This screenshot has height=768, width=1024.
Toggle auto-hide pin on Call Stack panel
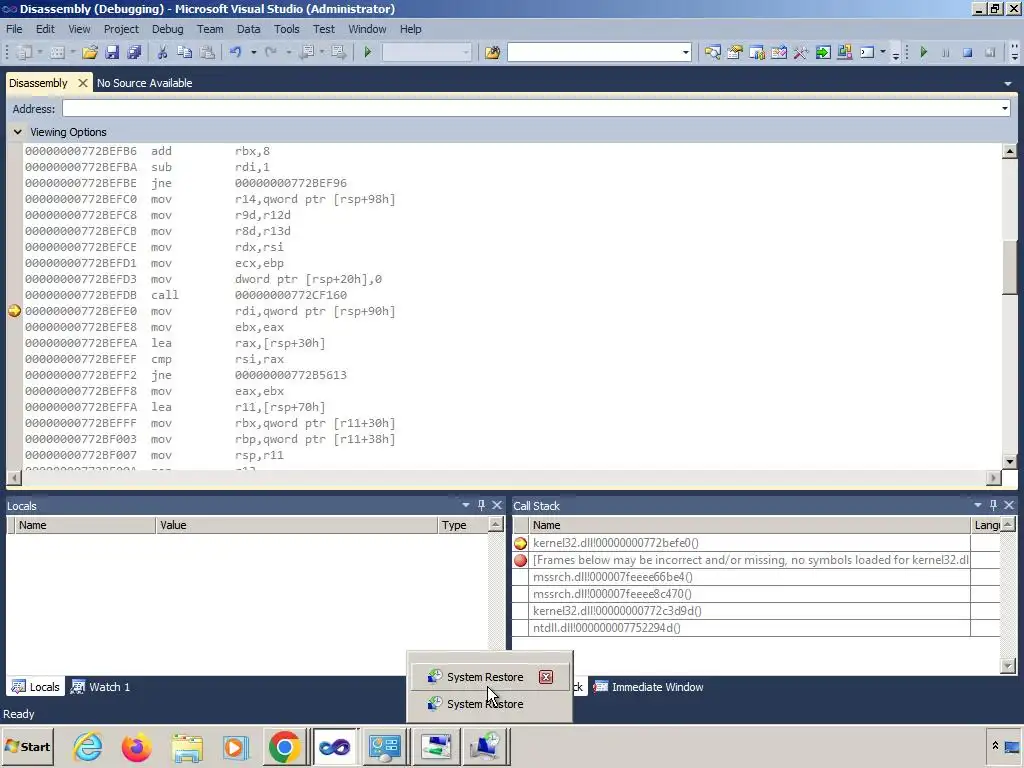993,505
